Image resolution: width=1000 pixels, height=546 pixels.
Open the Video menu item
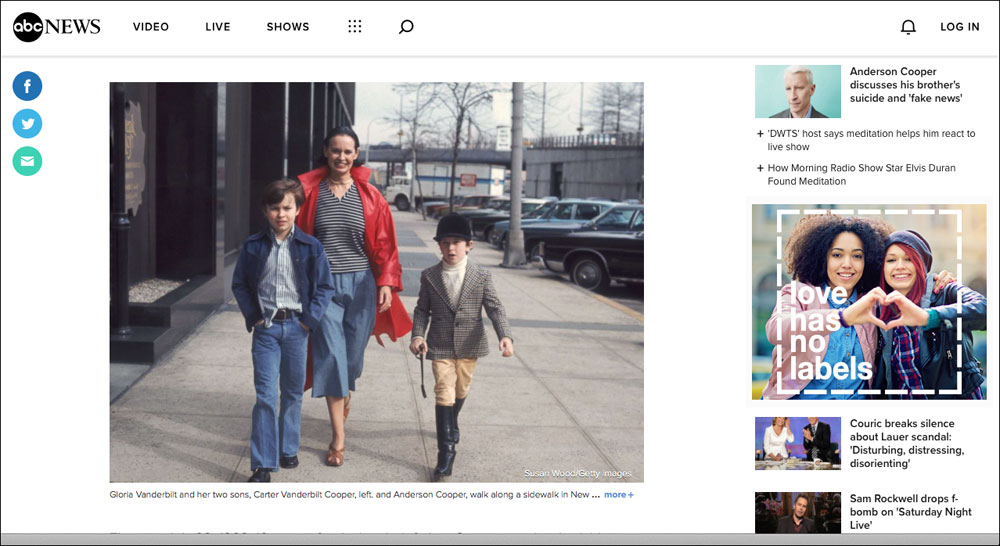tap(151, 27)
